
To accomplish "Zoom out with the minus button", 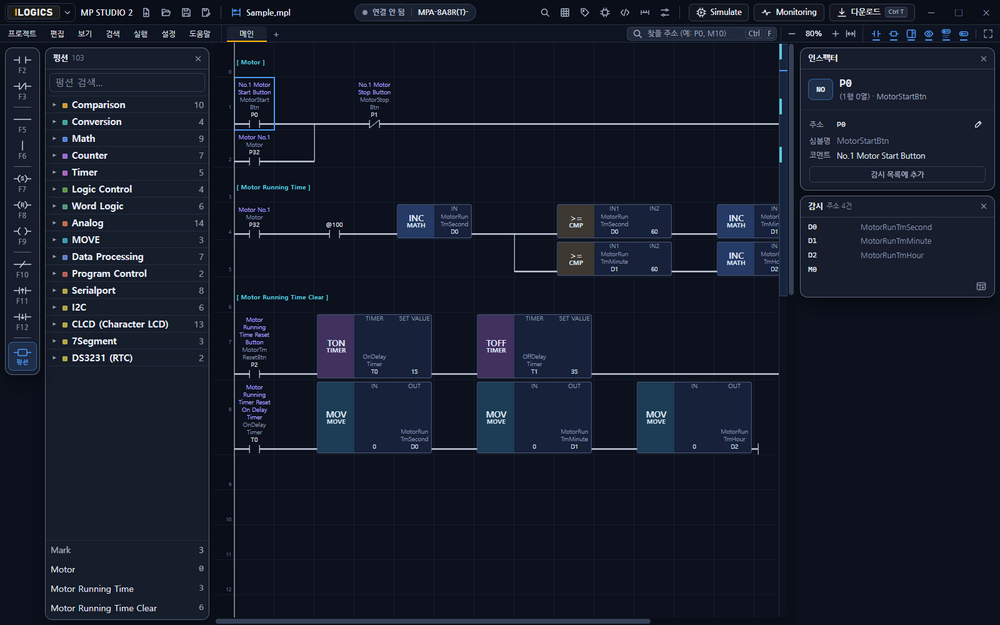I will coord(792,34).
